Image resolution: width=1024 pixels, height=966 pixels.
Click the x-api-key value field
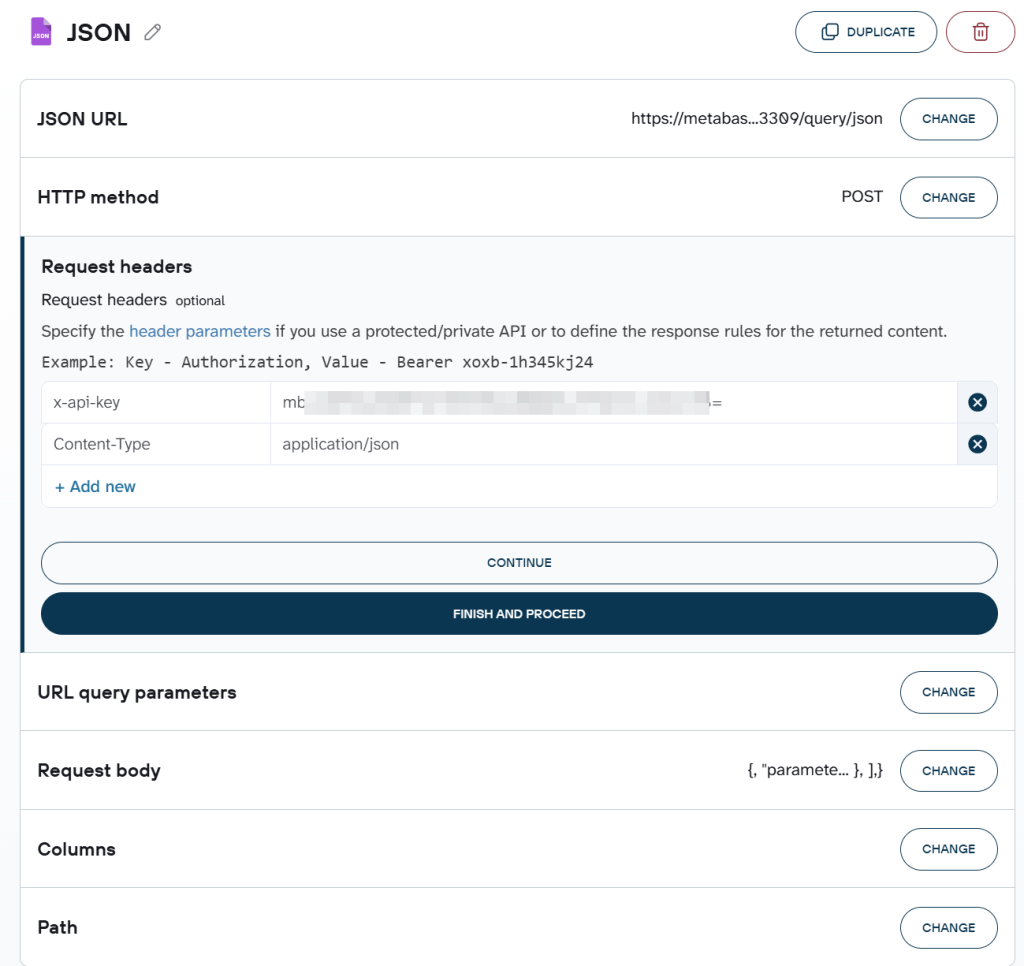coord(614,402)
